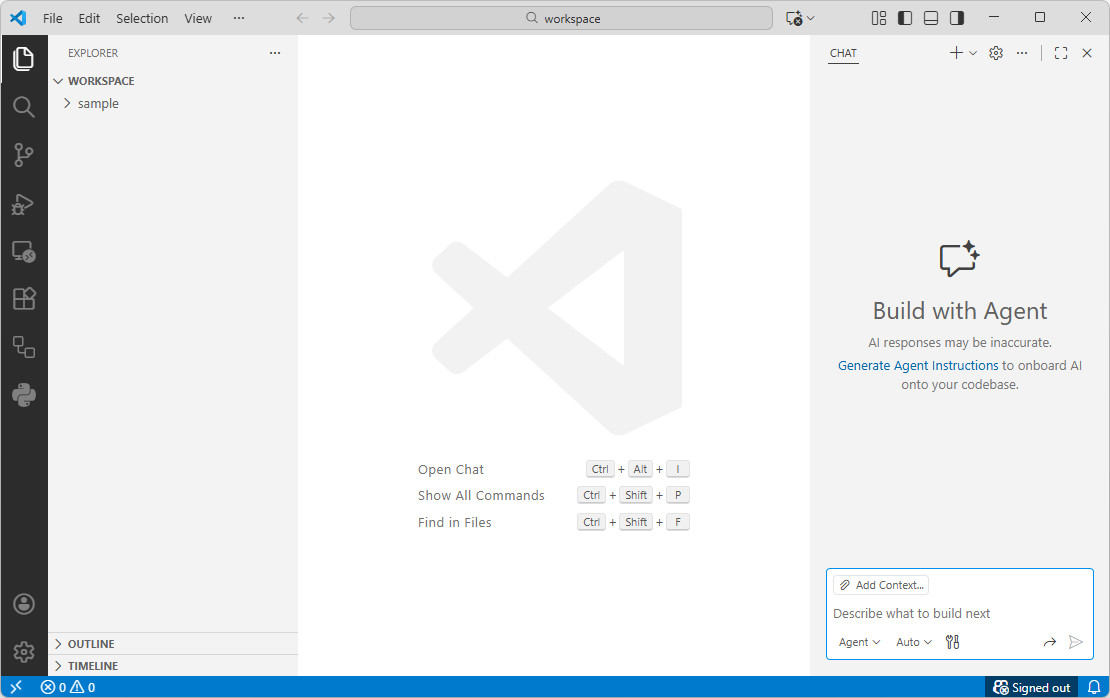Viewport: 1110px width, 698px height.
Task: Open the overflow menu after View
Action: (239, 18)
